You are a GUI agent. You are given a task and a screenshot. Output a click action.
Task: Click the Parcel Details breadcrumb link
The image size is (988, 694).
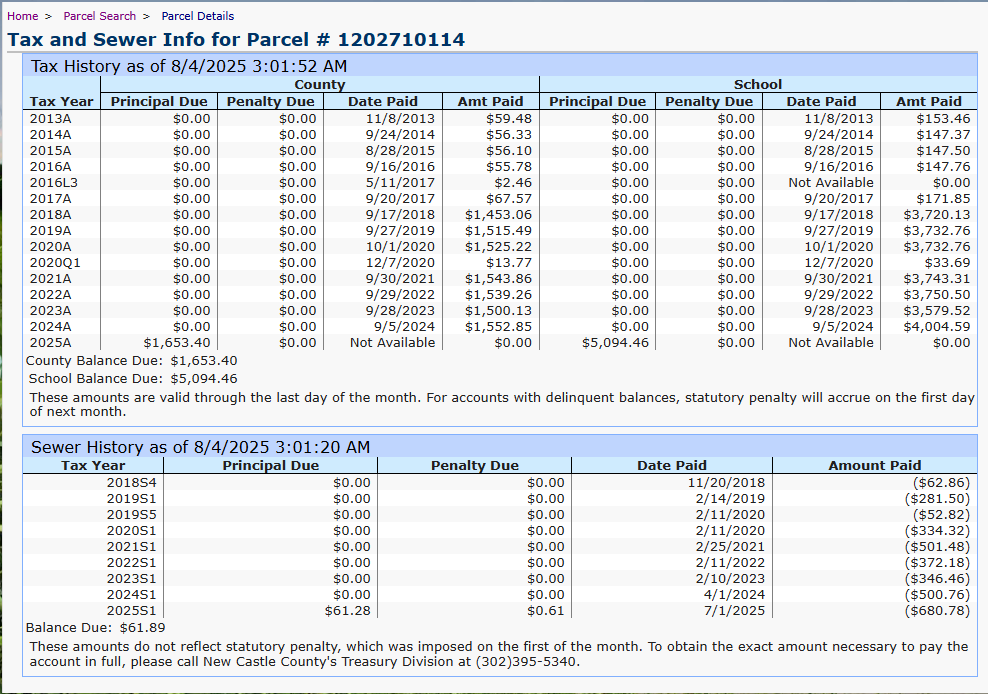coord(197,16)
